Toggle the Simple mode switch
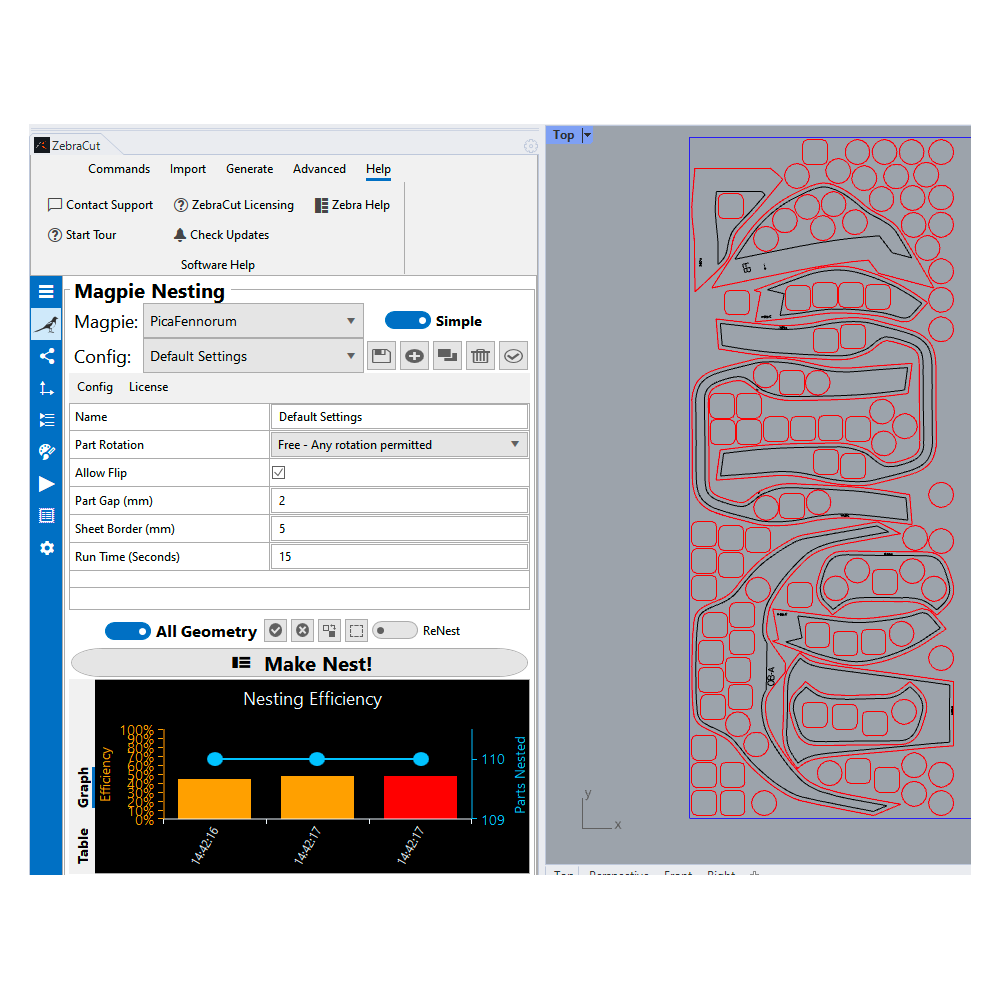The width and height of the screenshot is (1000, 1000). [408, 321]
